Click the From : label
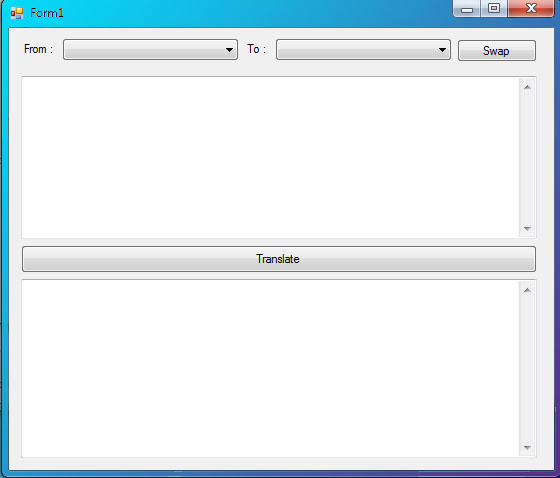The image size is (560, 478). [38, 49]
